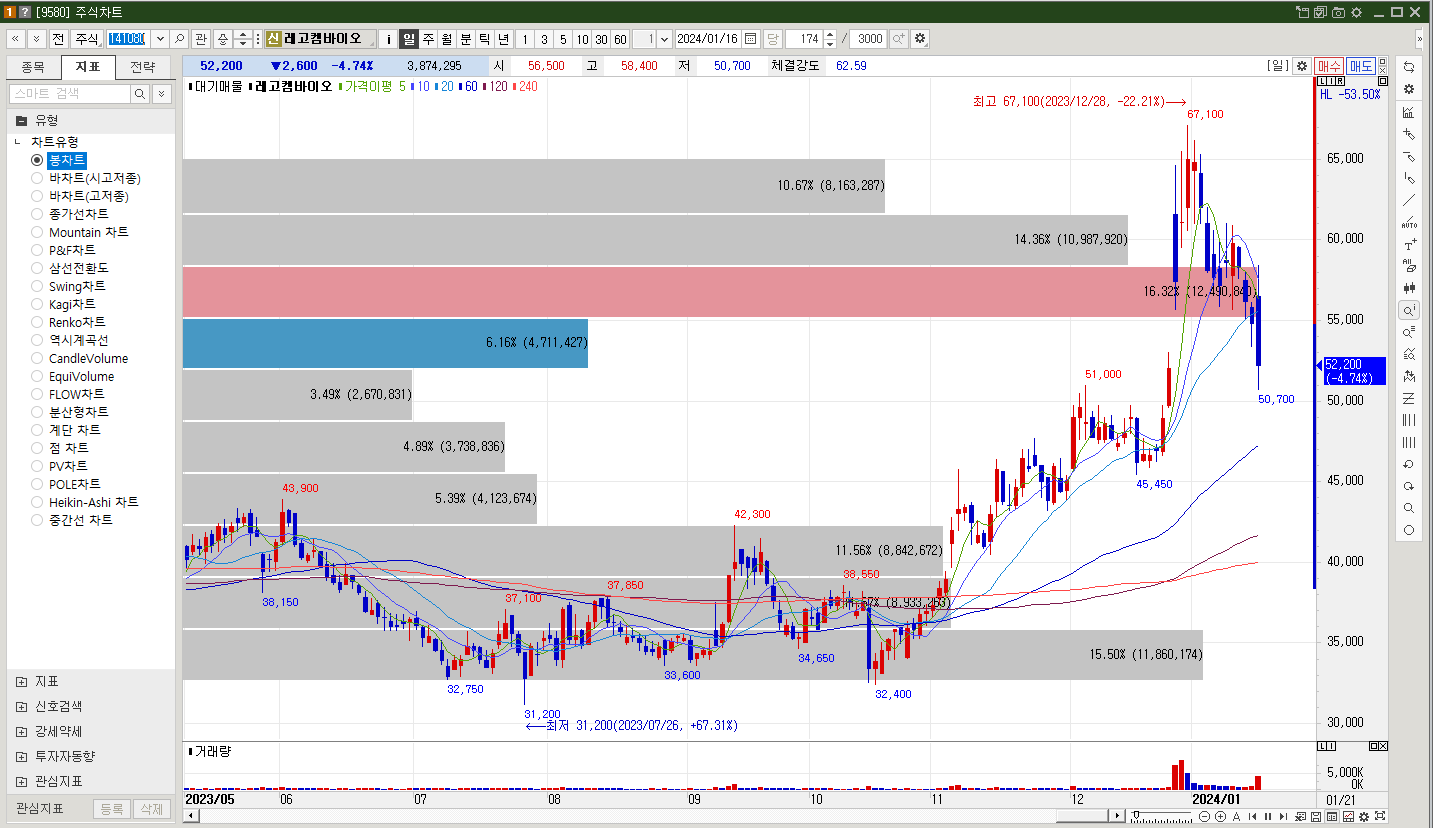Click the red 매수 buy button

(1329, 66)
